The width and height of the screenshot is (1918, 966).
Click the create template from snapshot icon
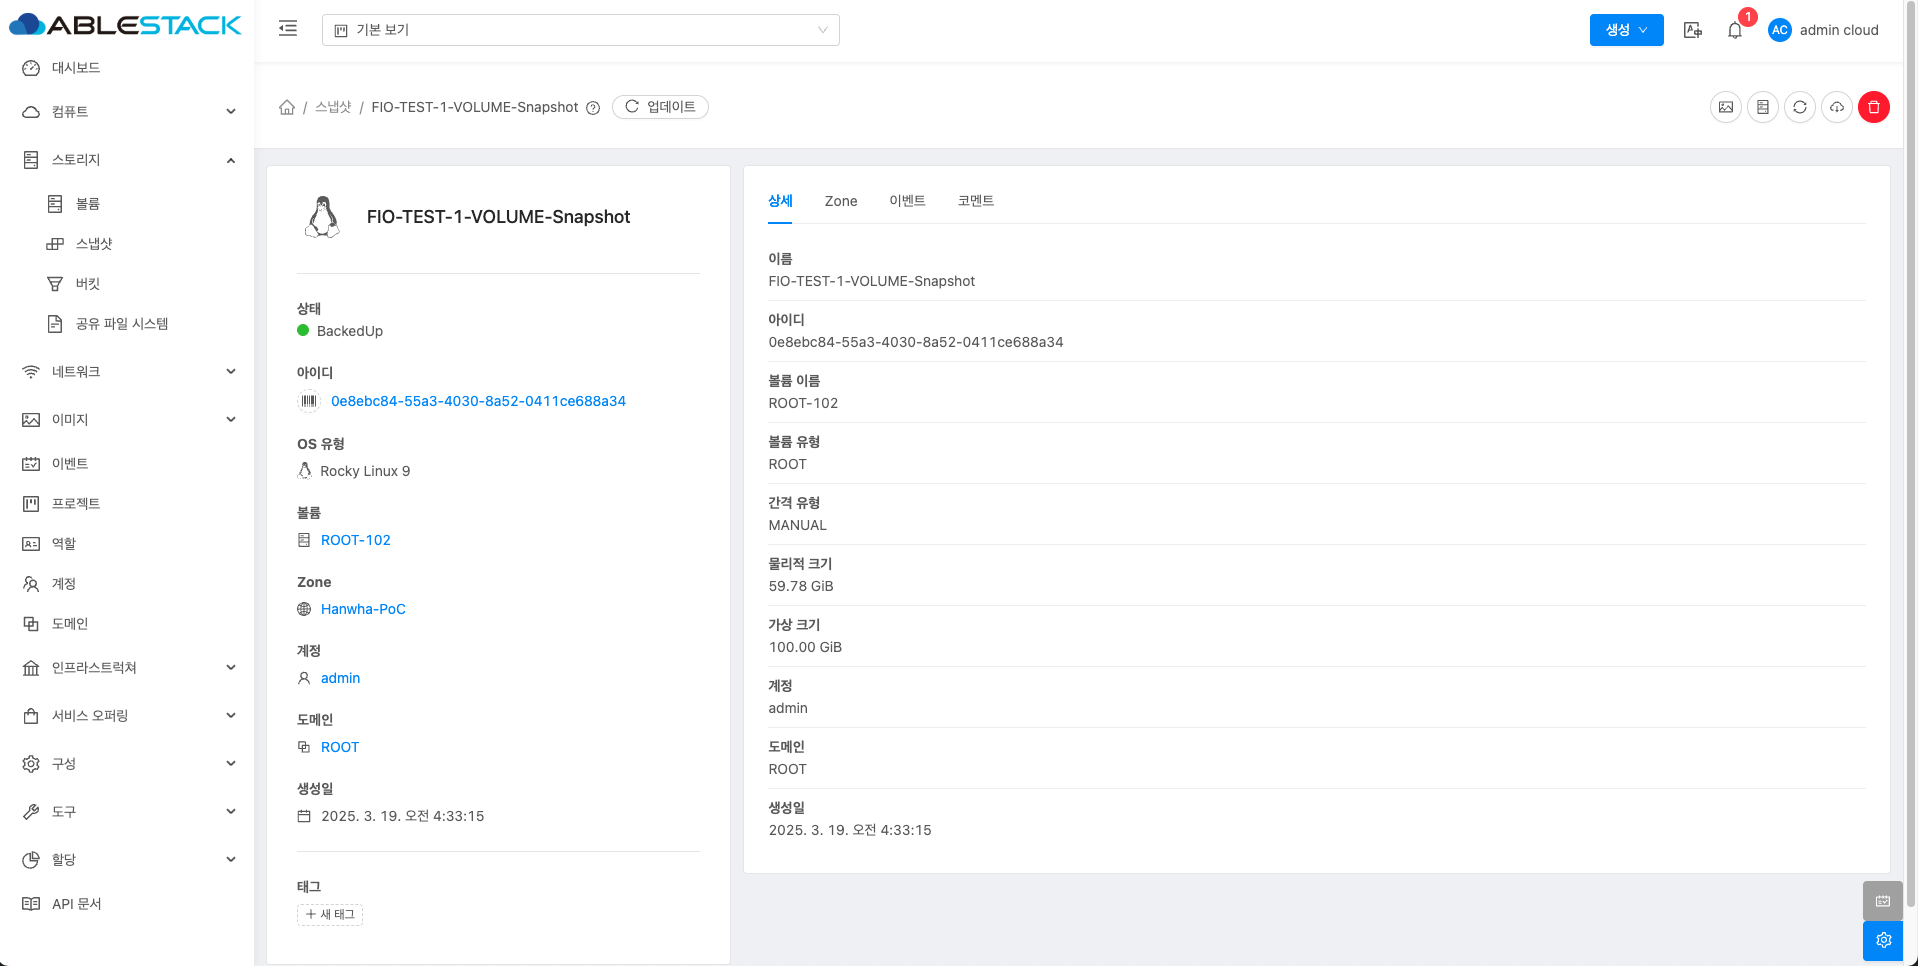click(x=1726, y=107)
